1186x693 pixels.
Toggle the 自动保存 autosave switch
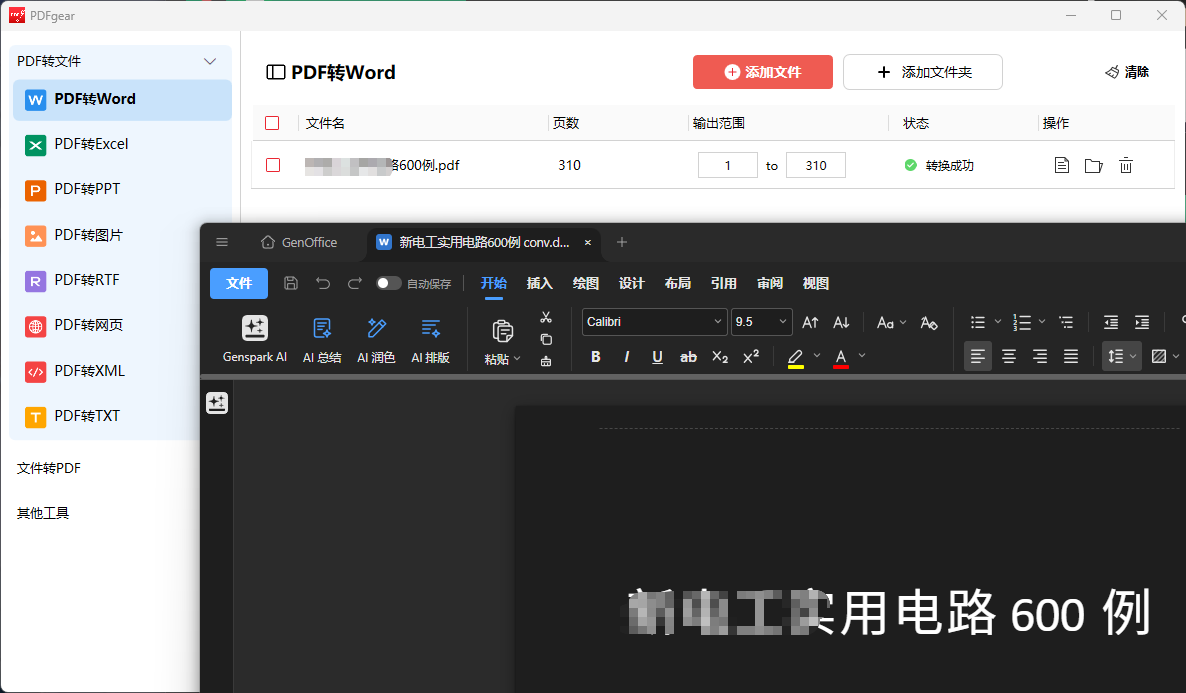389,283
